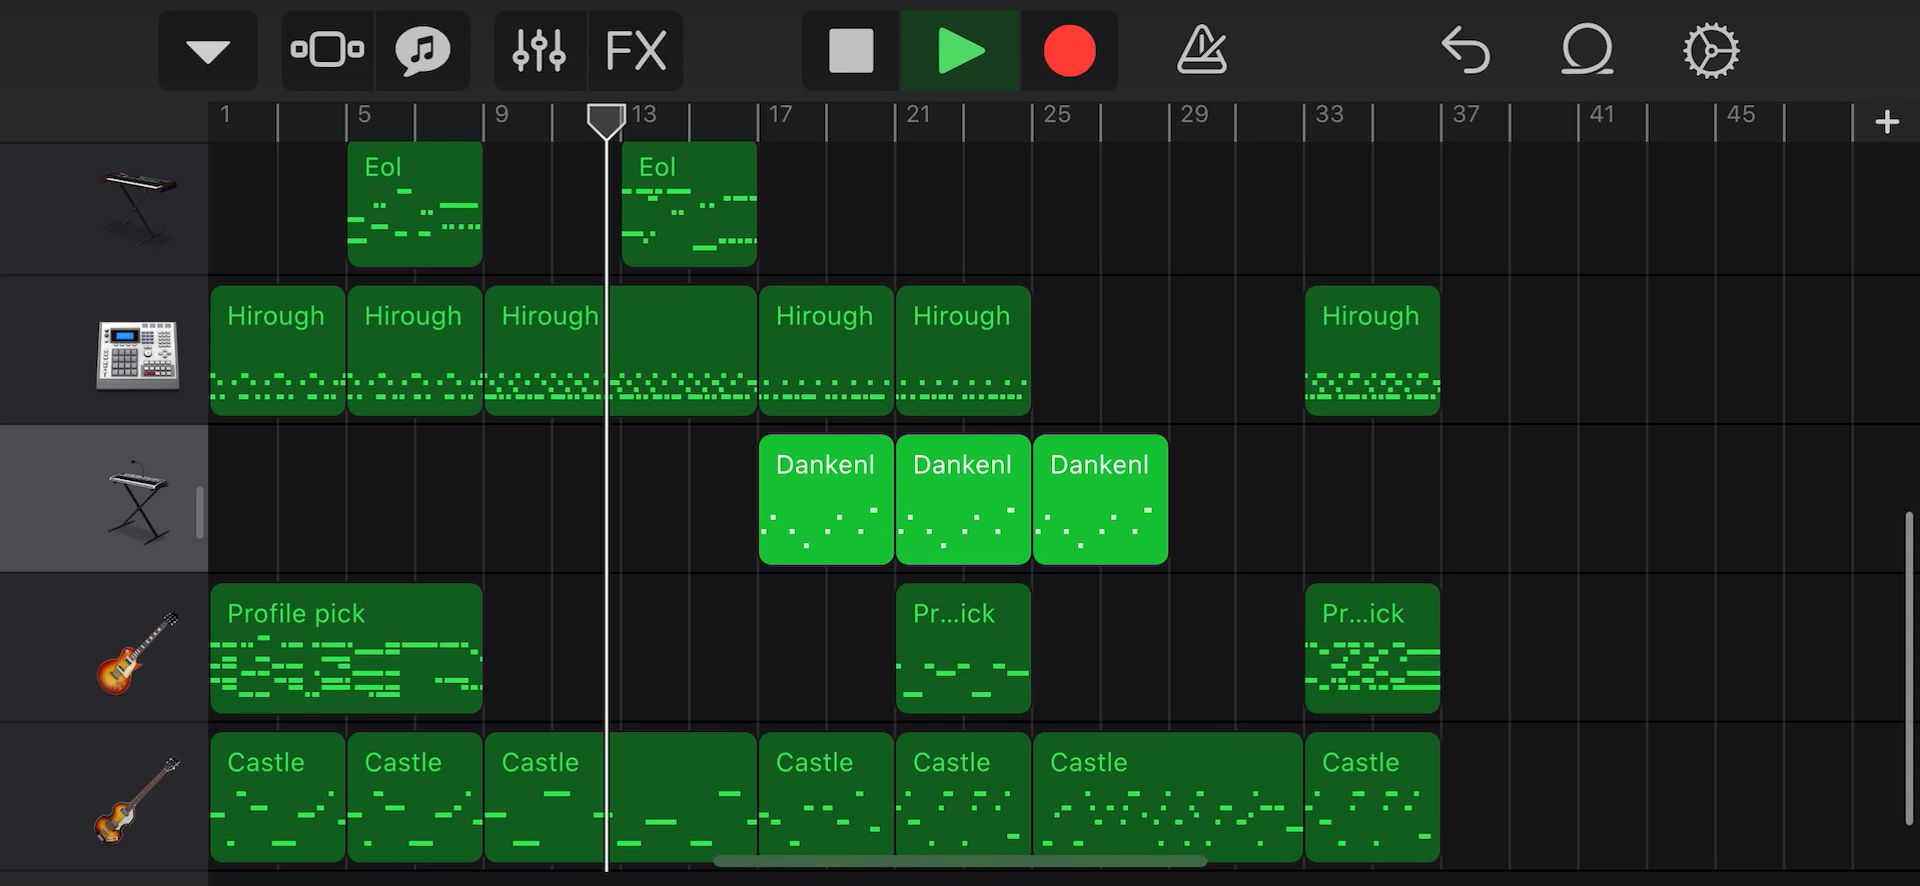
Task: Add song section with plus button
Action: tap(1887, 122)
